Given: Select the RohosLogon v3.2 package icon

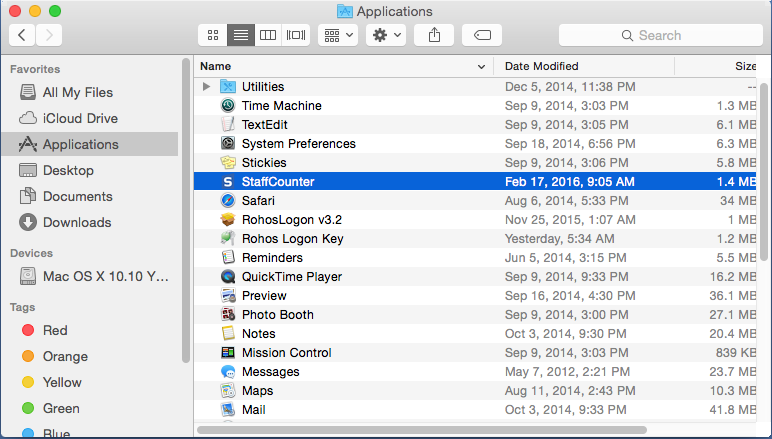Looking at the screenshot, I should pos(227,220).
